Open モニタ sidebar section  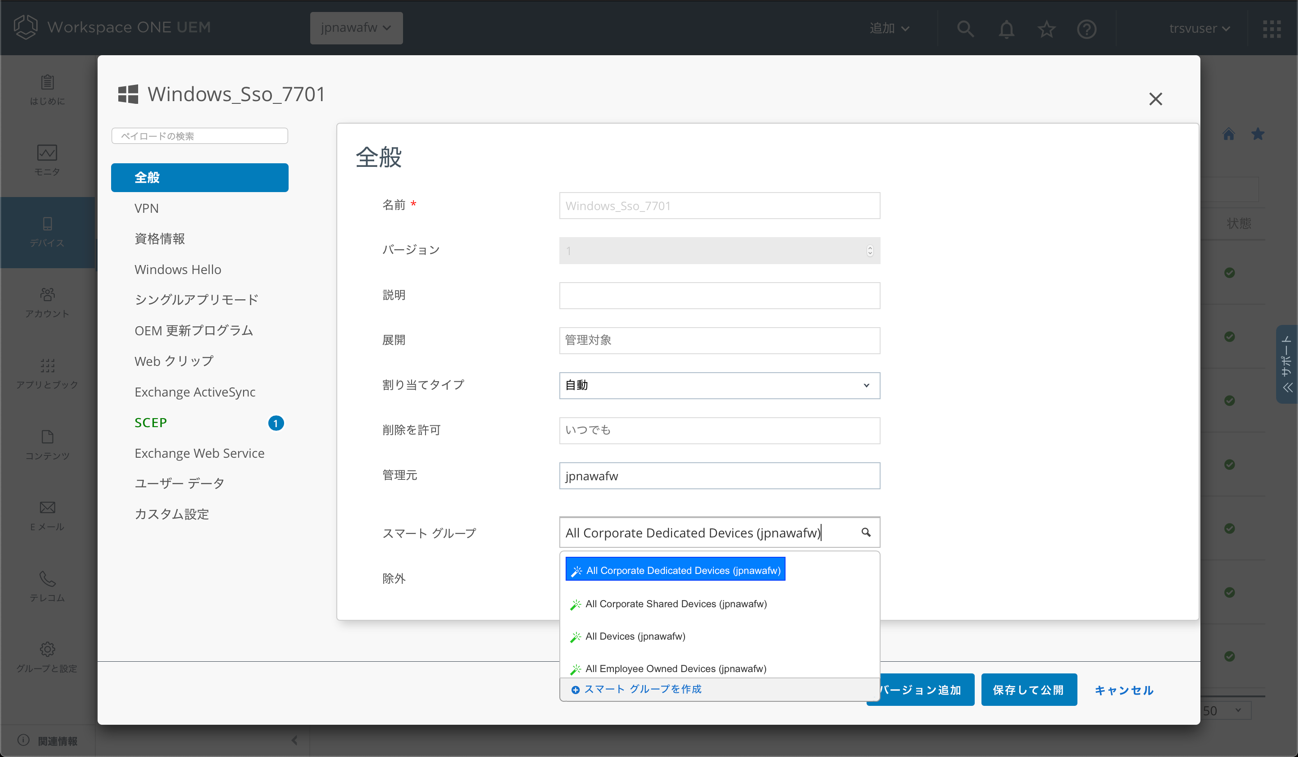tap(47, 160)
